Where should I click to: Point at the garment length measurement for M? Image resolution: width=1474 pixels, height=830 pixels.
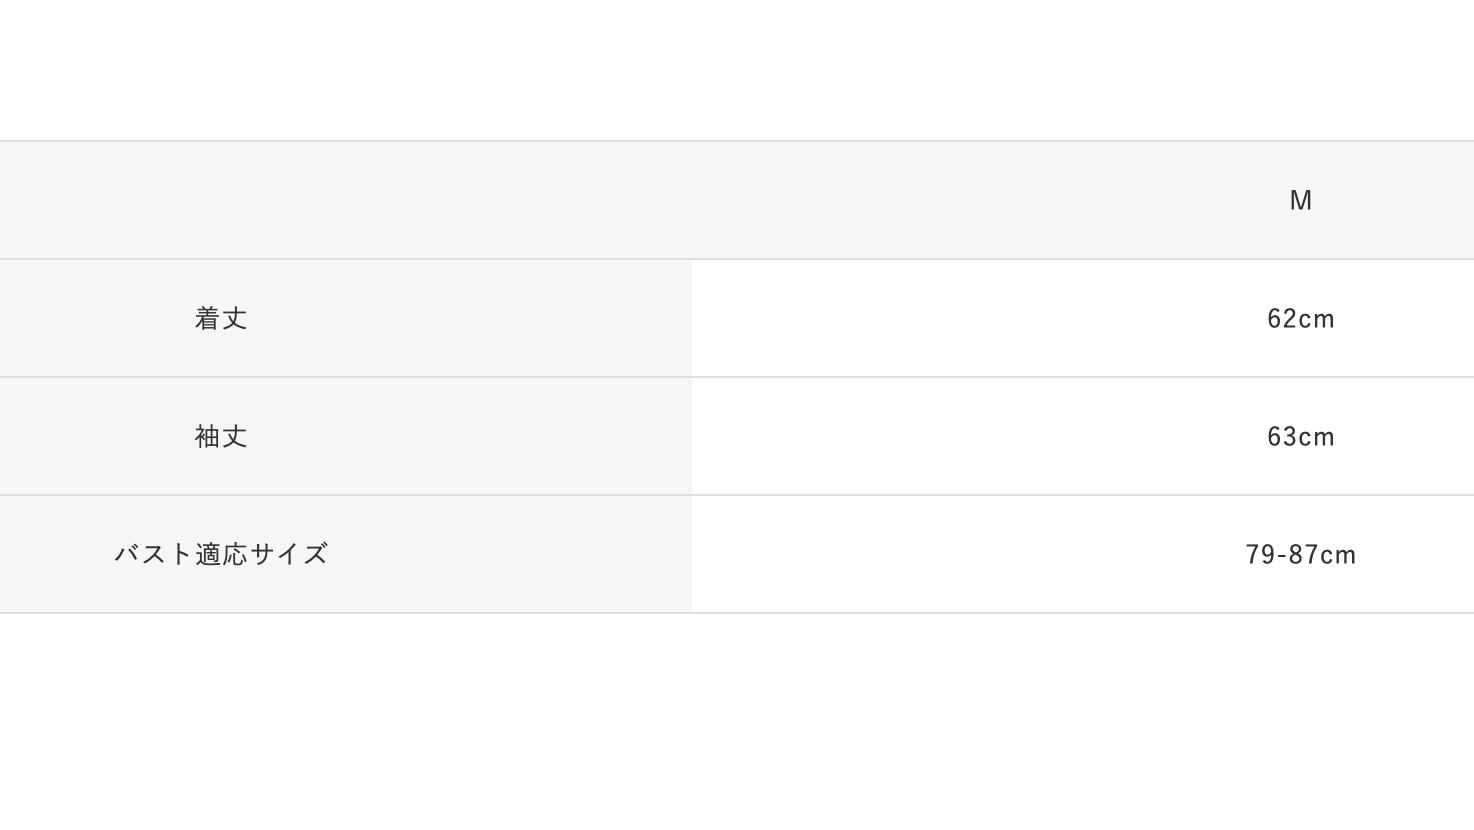[1300, 318]
